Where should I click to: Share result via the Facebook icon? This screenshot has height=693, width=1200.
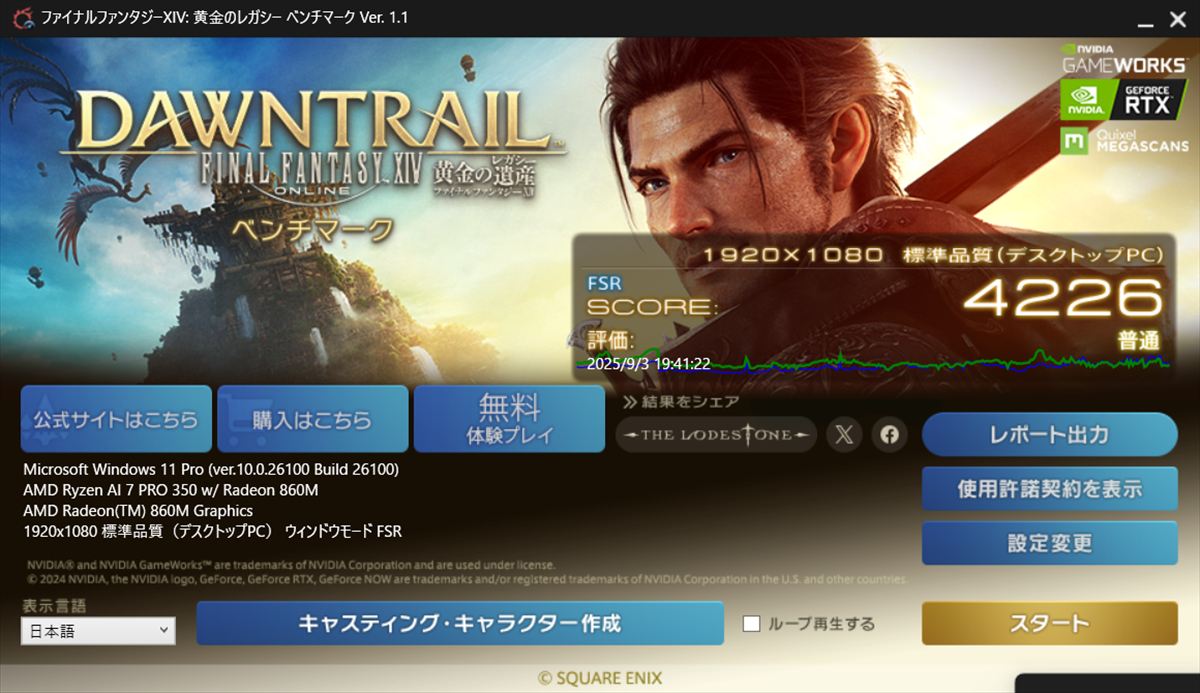(889, 435)
